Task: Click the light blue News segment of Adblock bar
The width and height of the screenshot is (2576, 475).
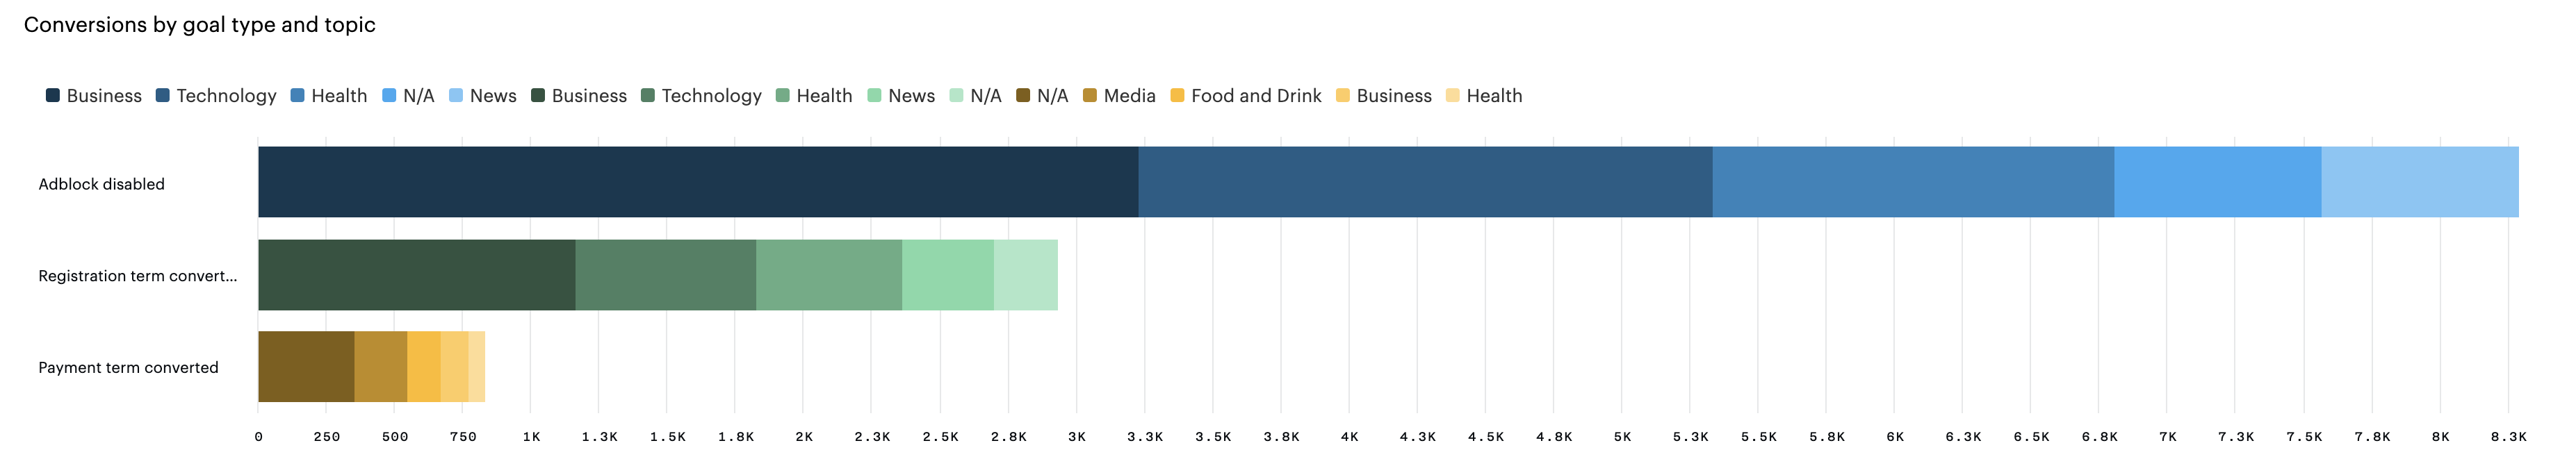Action: coord(2419,182)
